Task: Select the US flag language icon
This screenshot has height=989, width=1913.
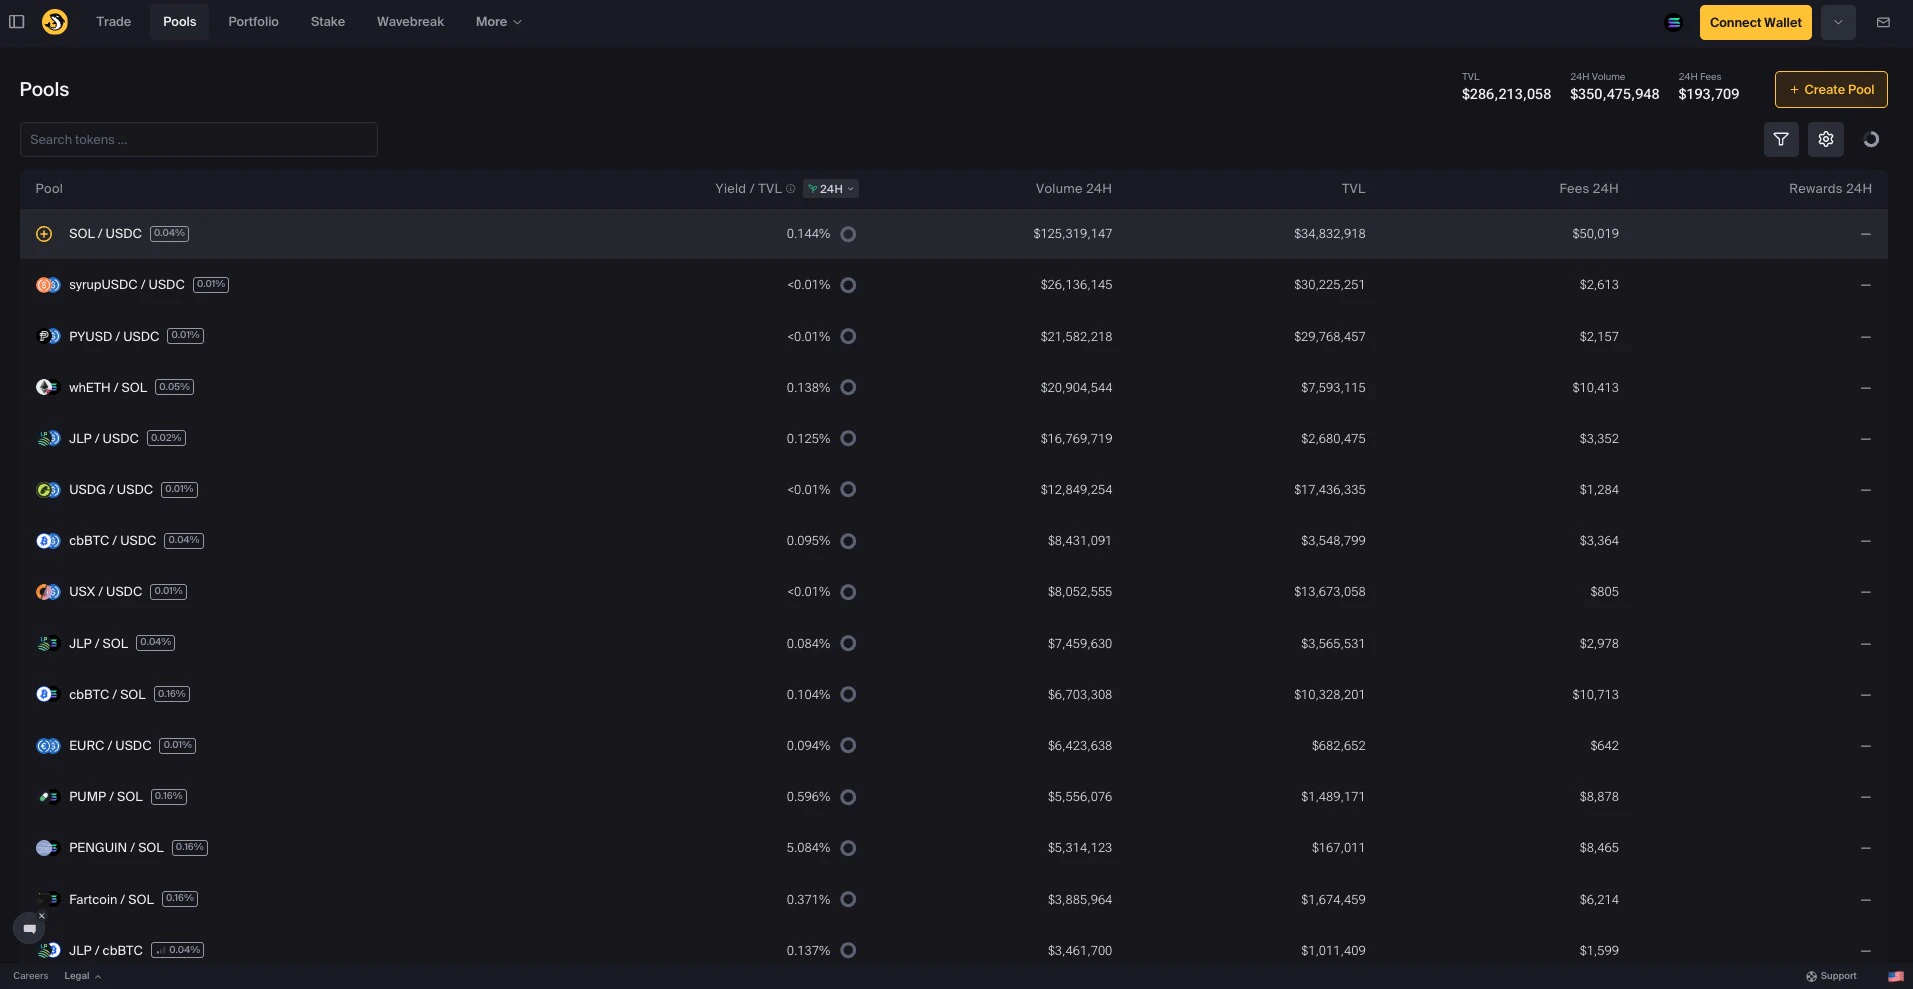Action: click(1896, 976)
